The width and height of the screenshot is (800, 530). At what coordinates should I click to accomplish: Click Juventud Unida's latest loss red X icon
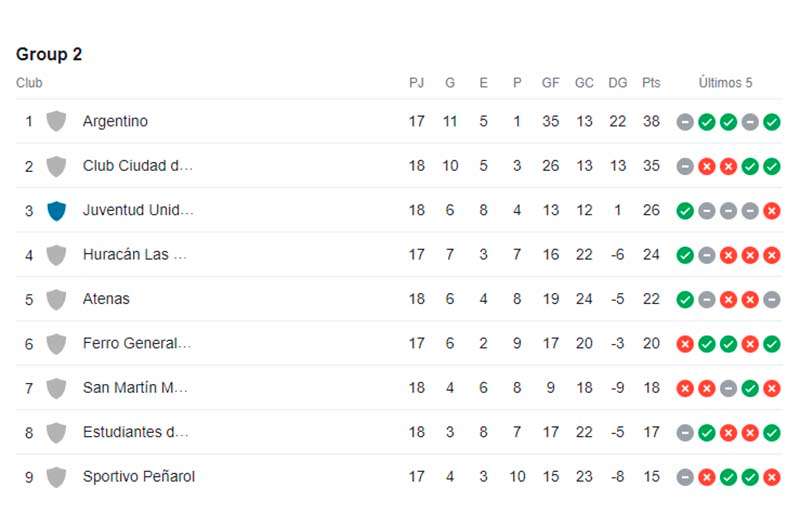point(771,211)
